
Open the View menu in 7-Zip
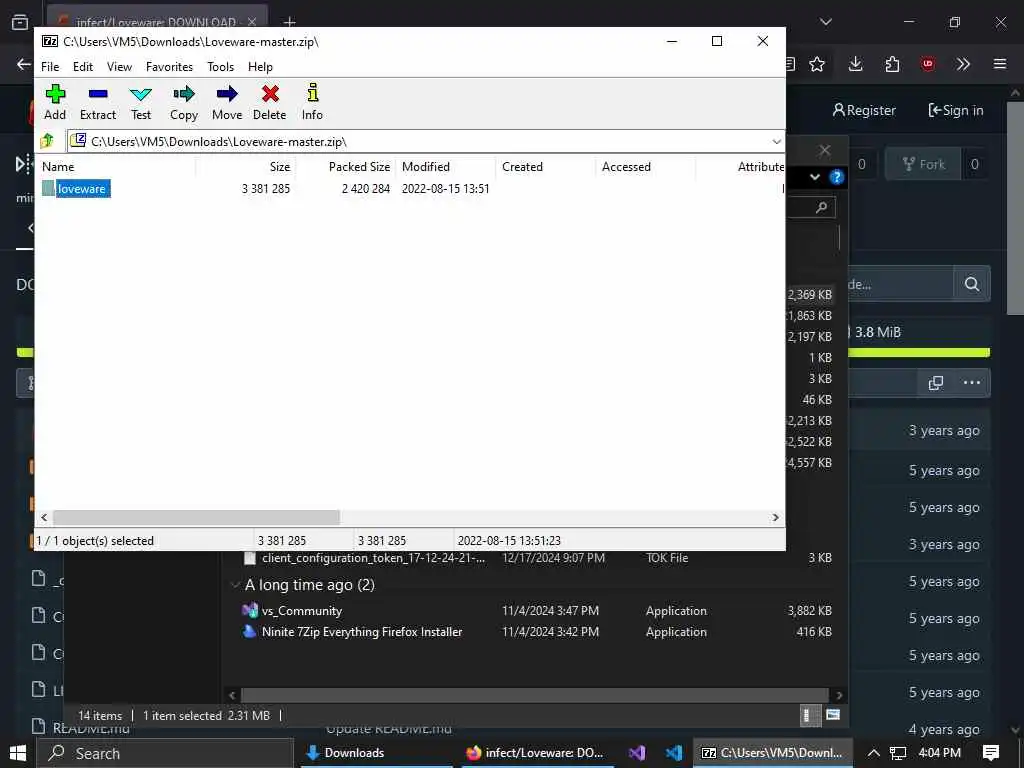(120, 67)
